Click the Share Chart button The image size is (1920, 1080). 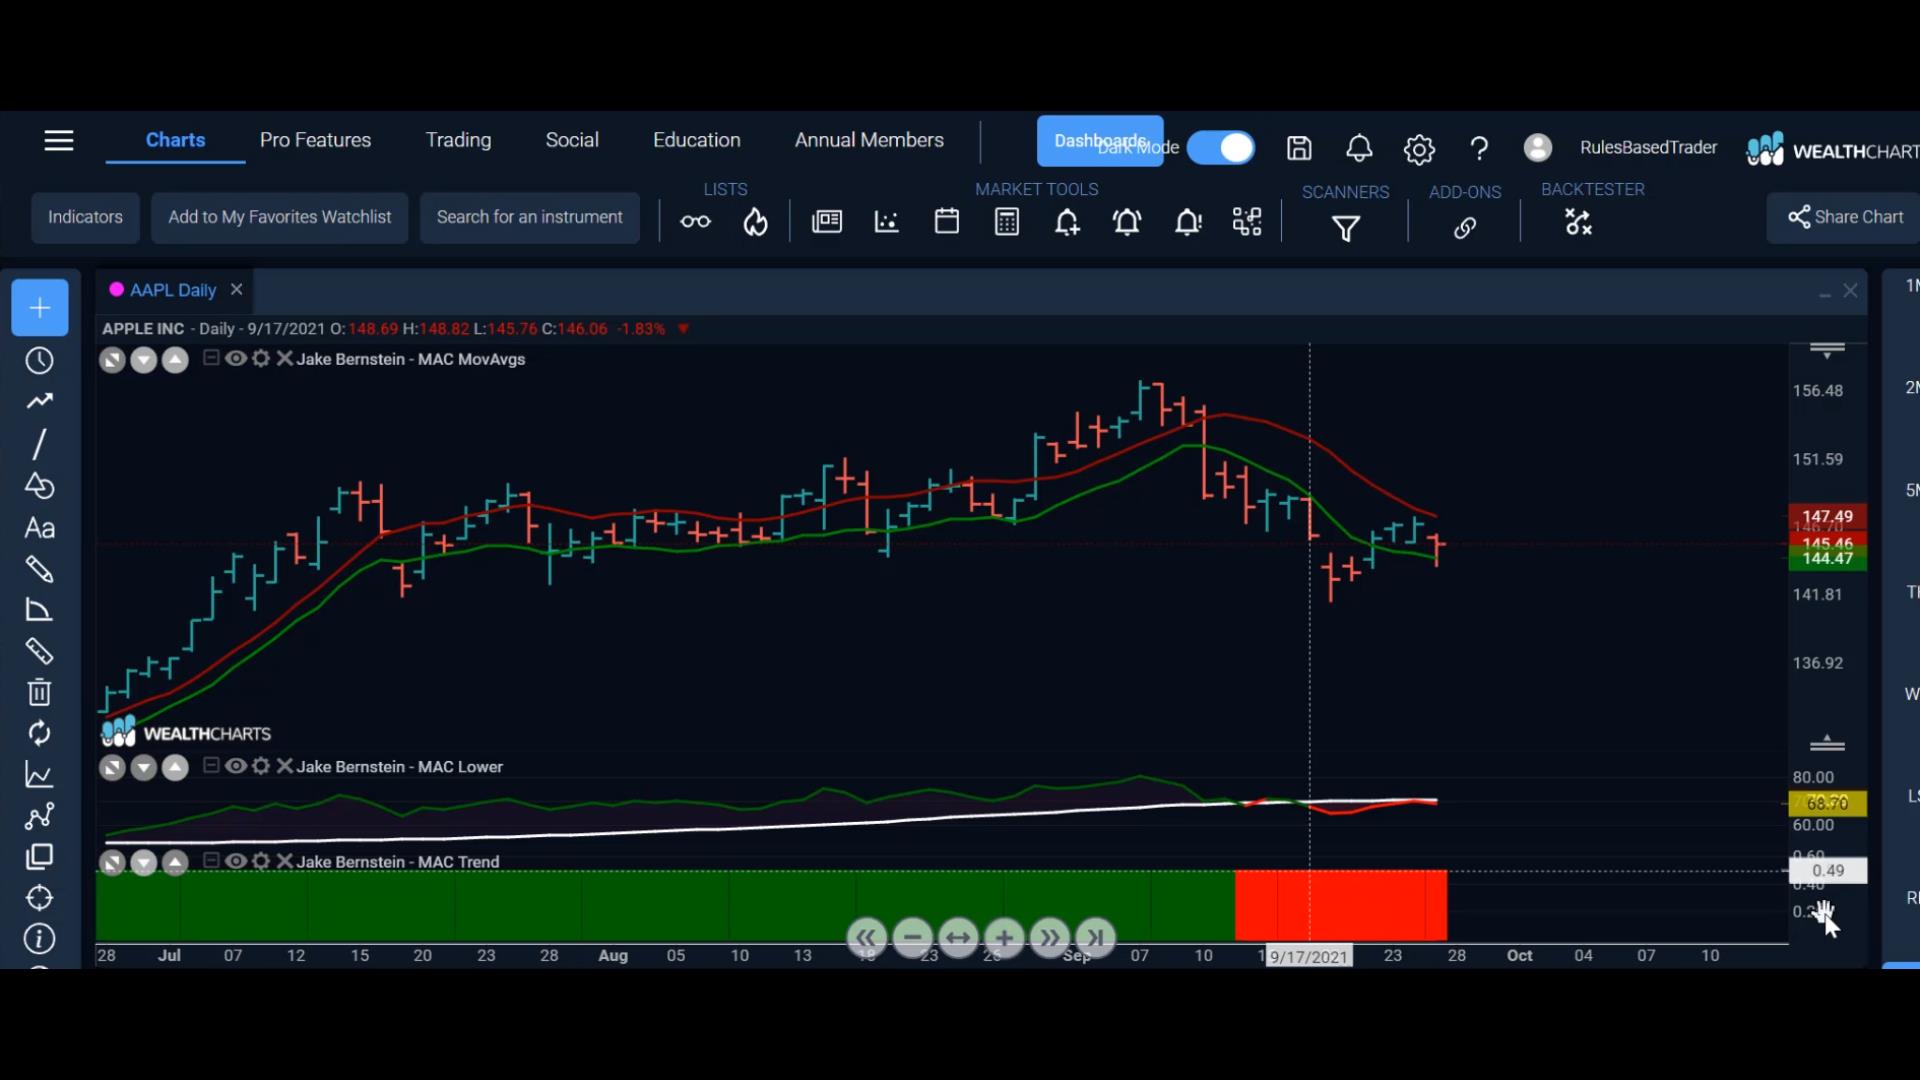coord(1846,217)
